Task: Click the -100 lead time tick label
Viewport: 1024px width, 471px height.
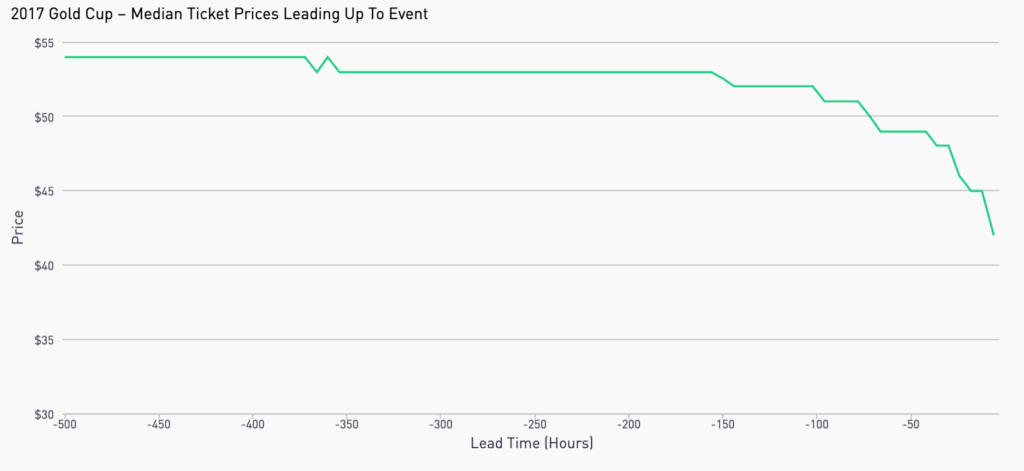Action: click(815, 425)
